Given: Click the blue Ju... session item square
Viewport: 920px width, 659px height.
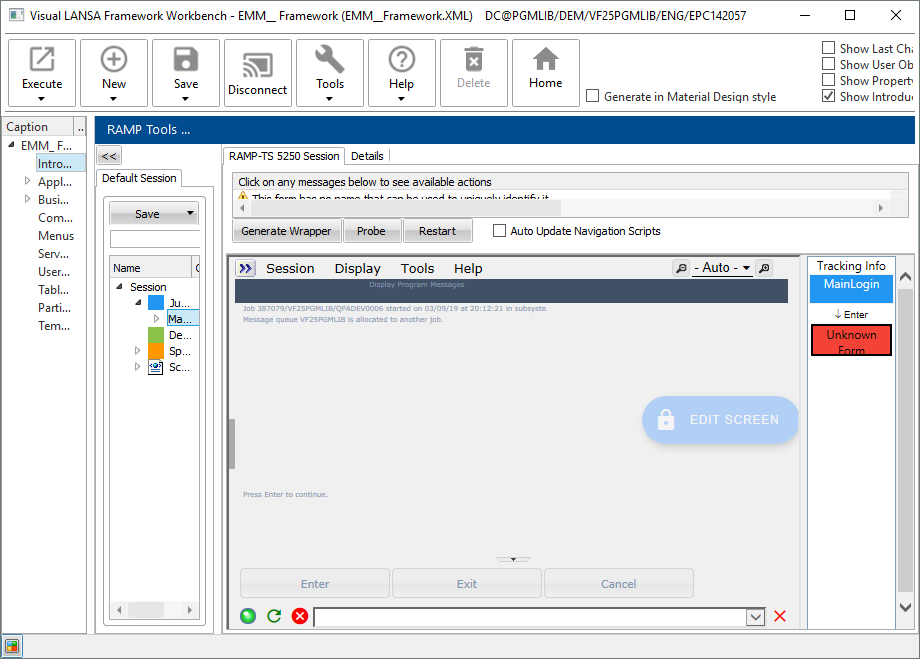Looking at the screenshot, I should tap(156, 303).
